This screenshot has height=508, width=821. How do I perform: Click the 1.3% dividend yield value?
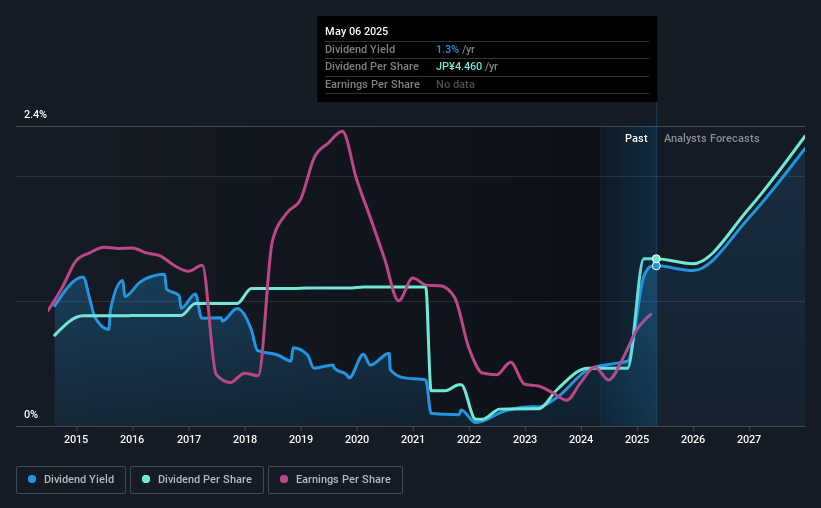[447, 49]
